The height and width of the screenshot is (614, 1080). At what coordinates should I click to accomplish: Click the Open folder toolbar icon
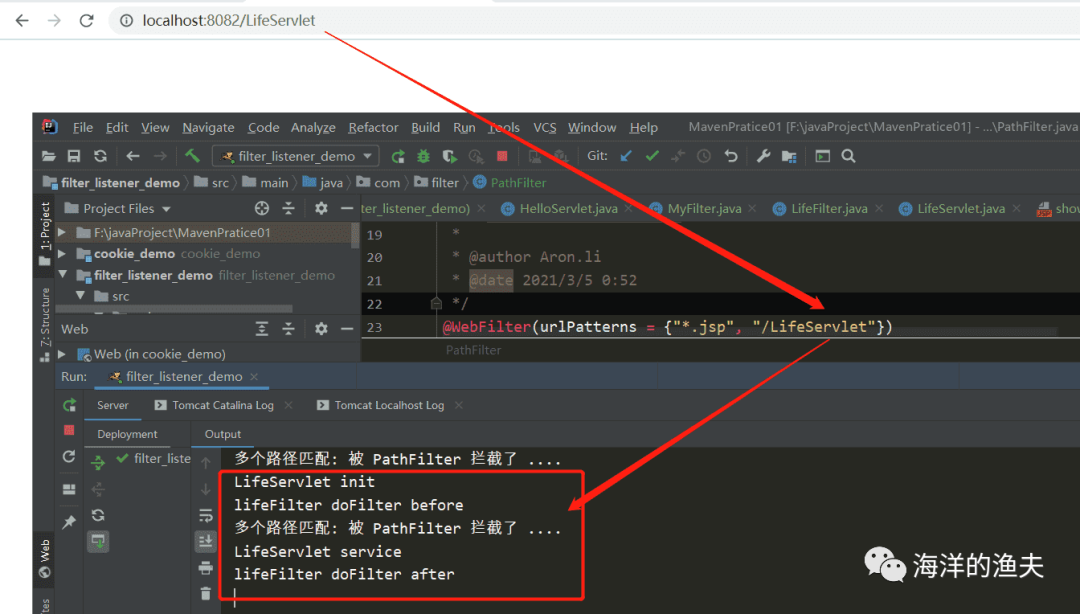coord(48,156)
